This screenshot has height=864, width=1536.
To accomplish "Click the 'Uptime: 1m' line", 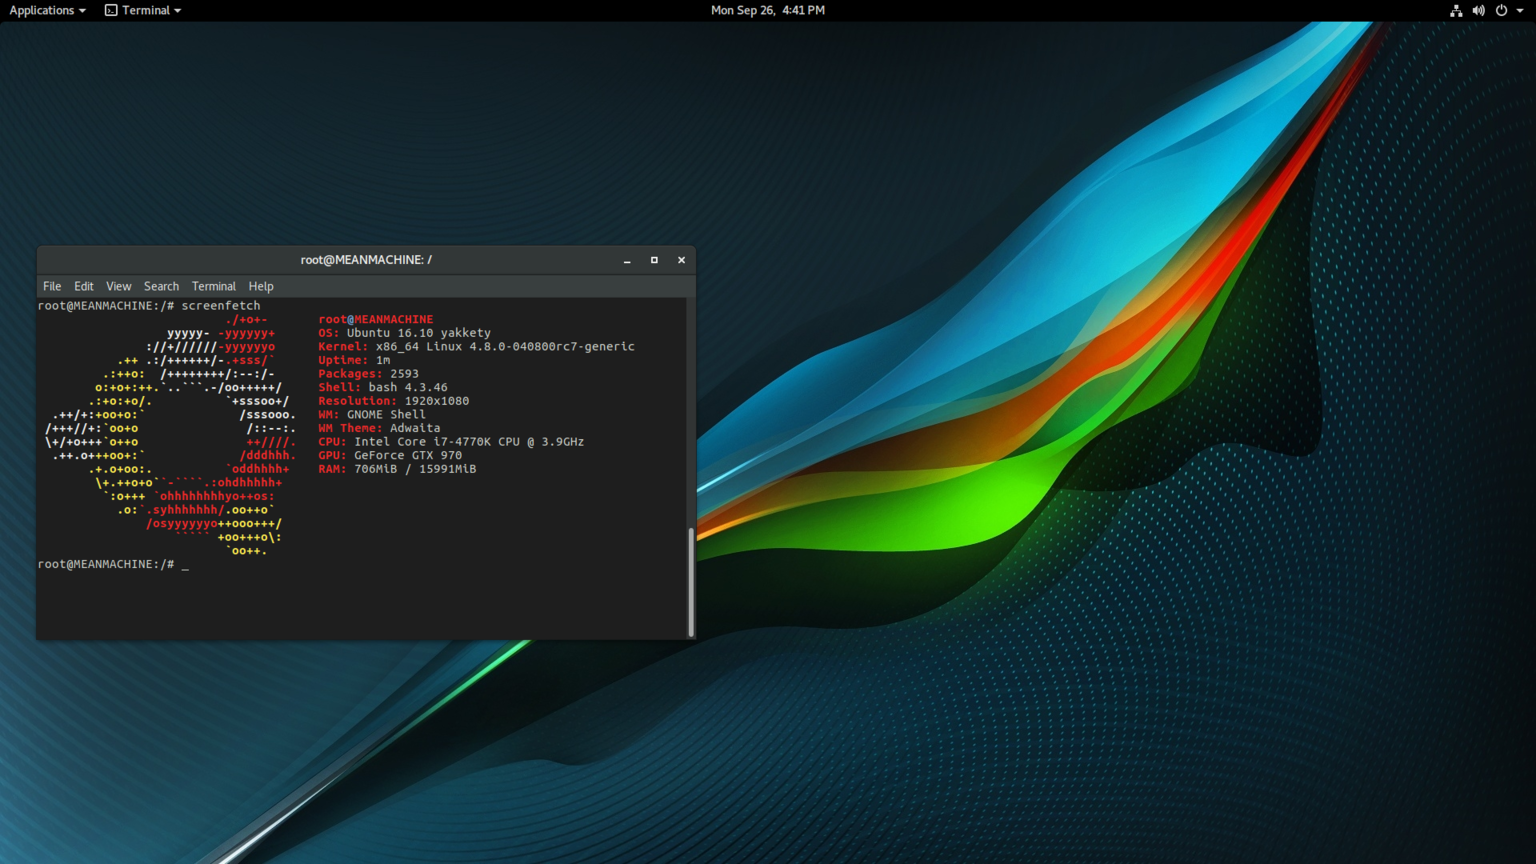I will [x=354, y=360].
